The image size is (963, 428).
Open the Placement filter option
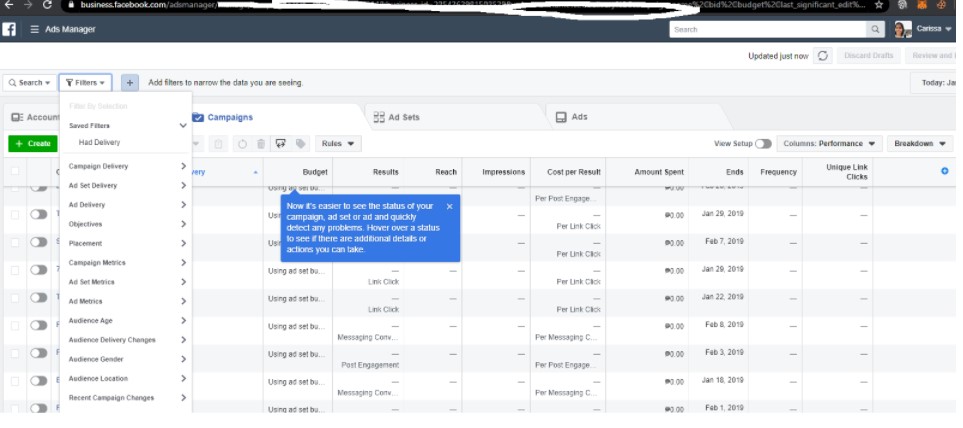point(127,243)
